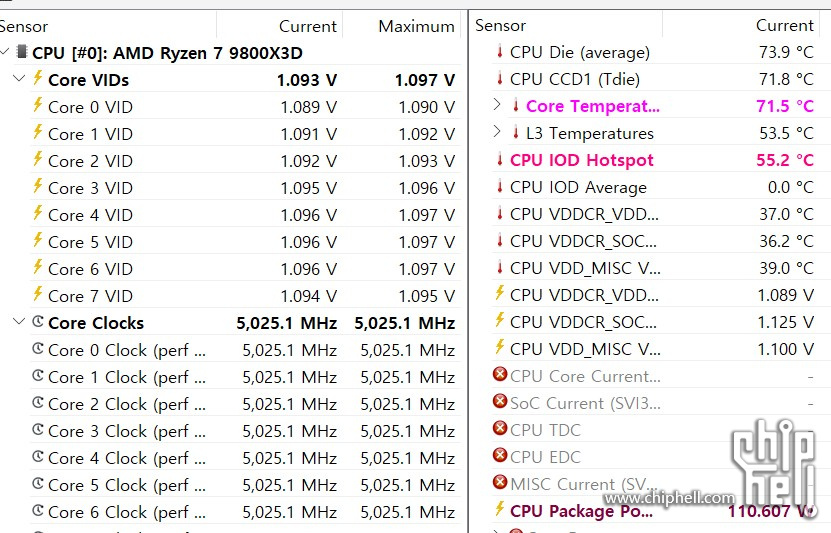Expand the Core Temperatures group
The height and width of the screenshot is (533, 831).
click(497, 106)
